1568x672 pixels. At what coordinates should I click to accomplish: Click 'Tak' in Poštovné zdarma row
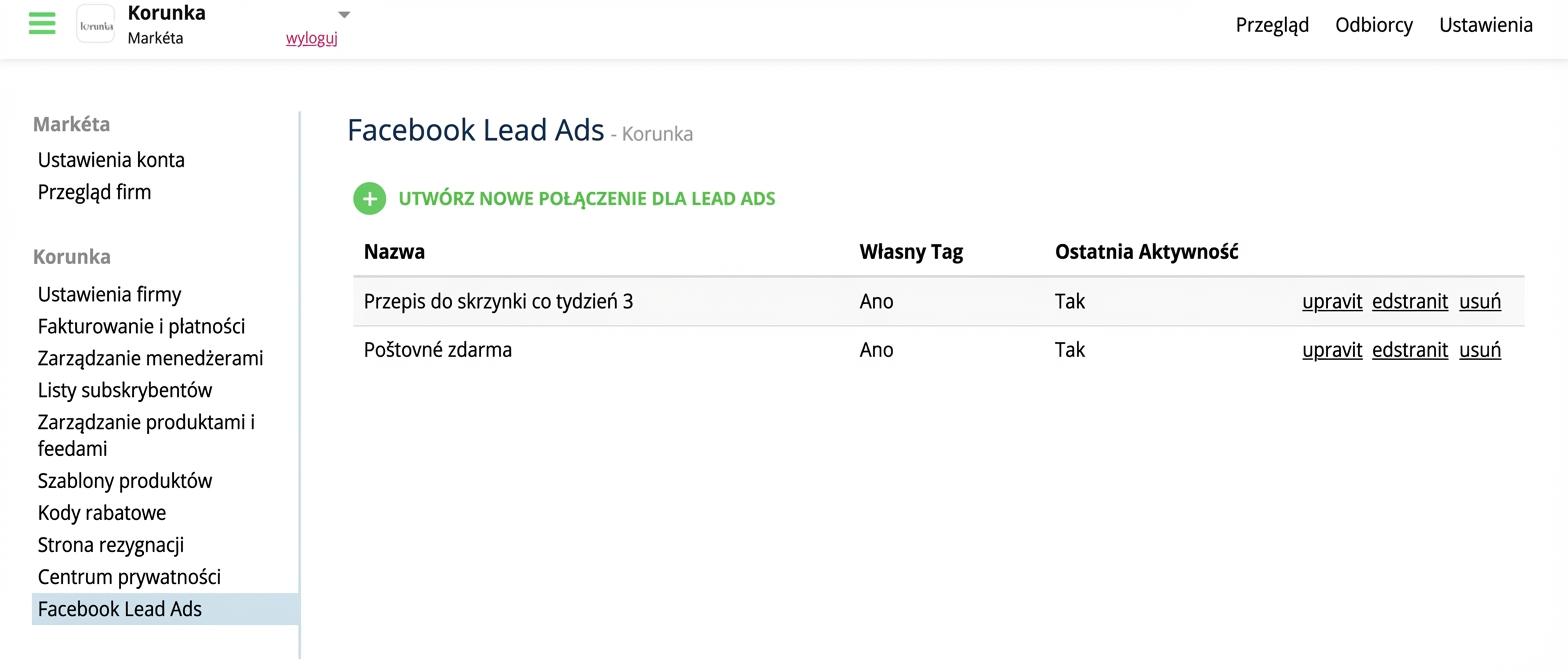click(x=1069, y=350)
